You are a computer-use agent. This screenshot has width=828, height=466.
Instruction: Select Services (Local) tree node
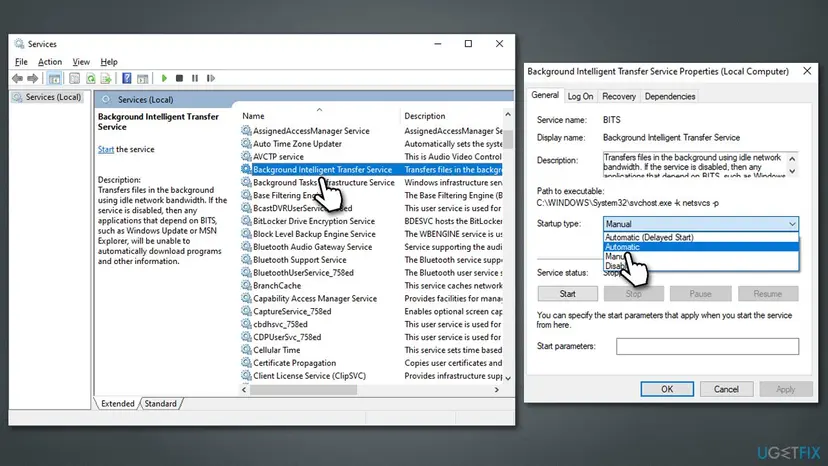pos(53,97)
